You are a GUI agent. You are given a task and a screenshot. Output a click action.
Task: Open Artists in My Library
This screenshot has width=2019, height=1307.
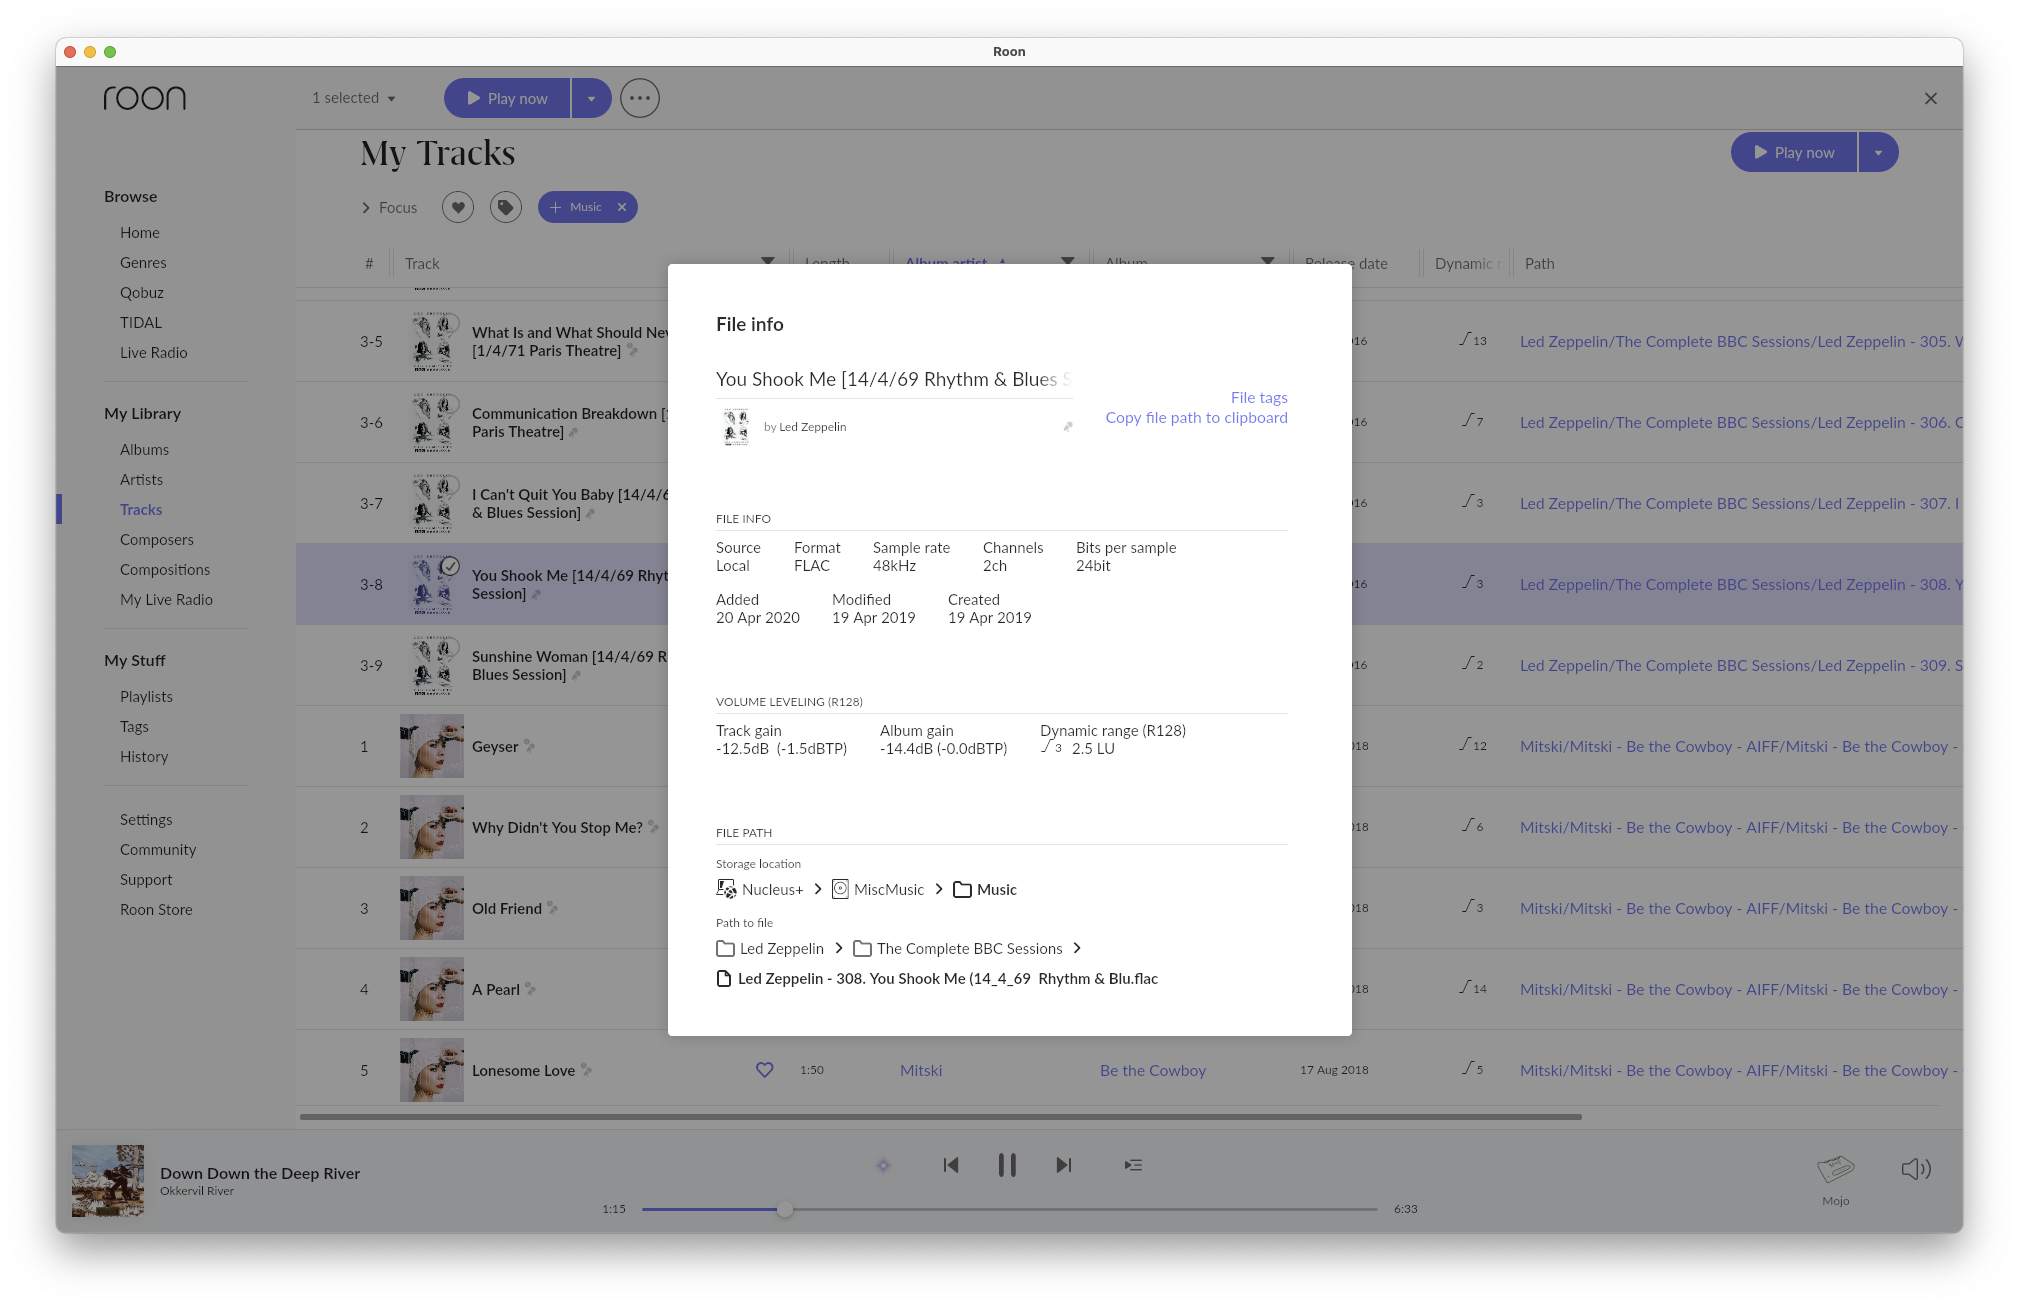[141, 479]
